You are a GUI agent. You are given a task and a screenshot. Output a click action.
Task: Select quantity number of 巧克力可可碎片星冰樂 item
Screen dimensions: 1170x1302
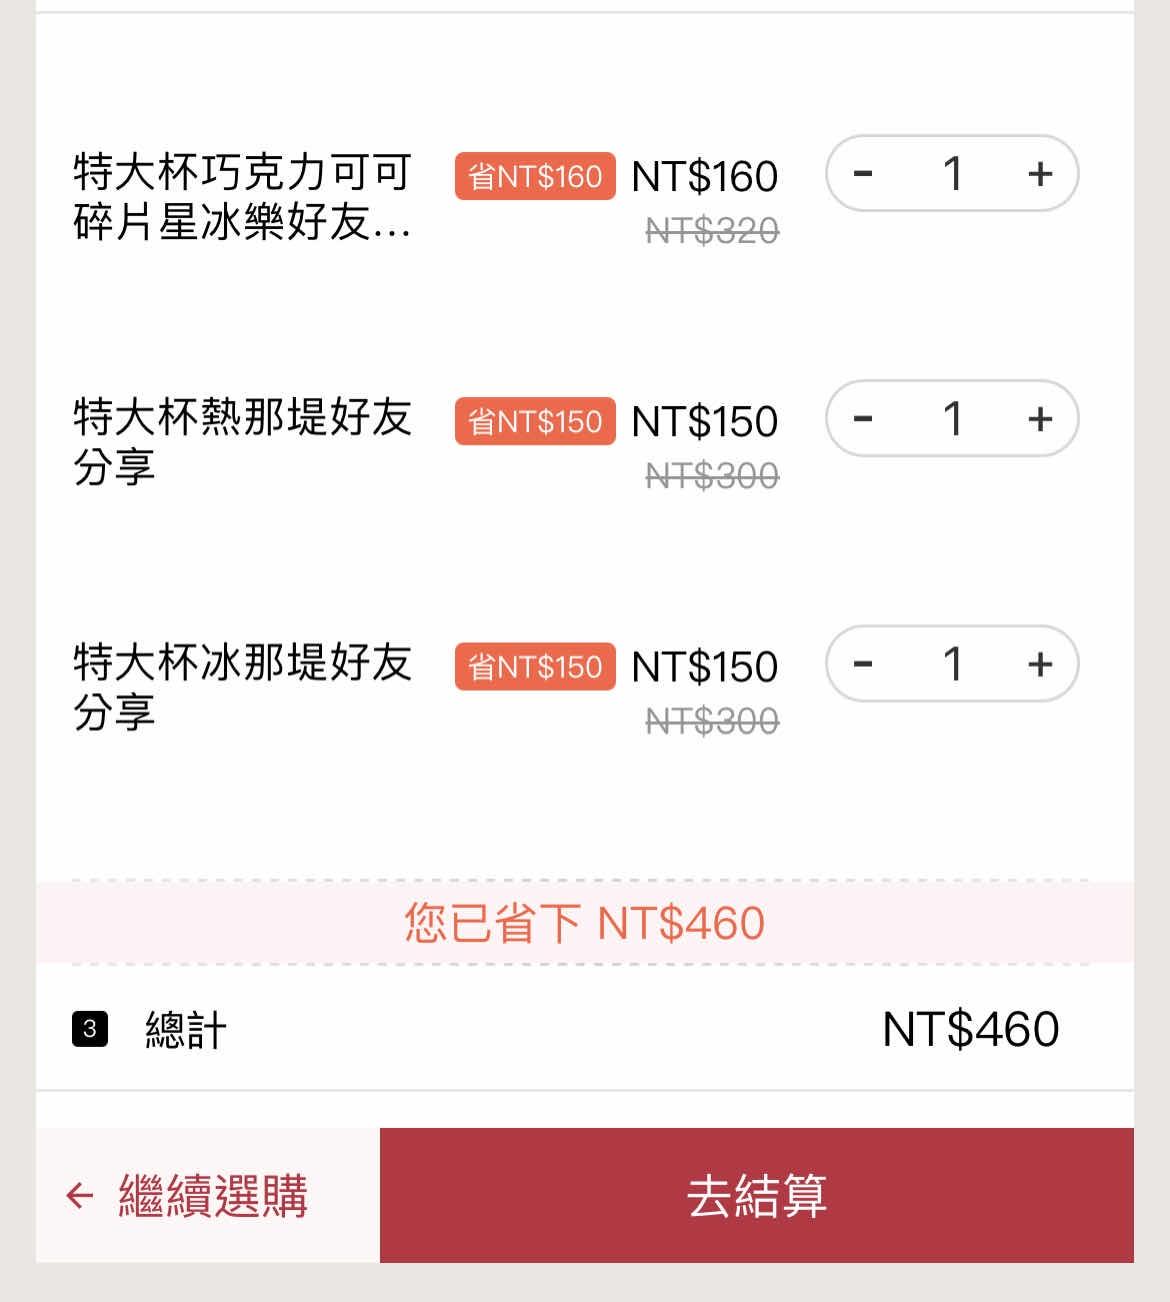(x=952, y=174)
